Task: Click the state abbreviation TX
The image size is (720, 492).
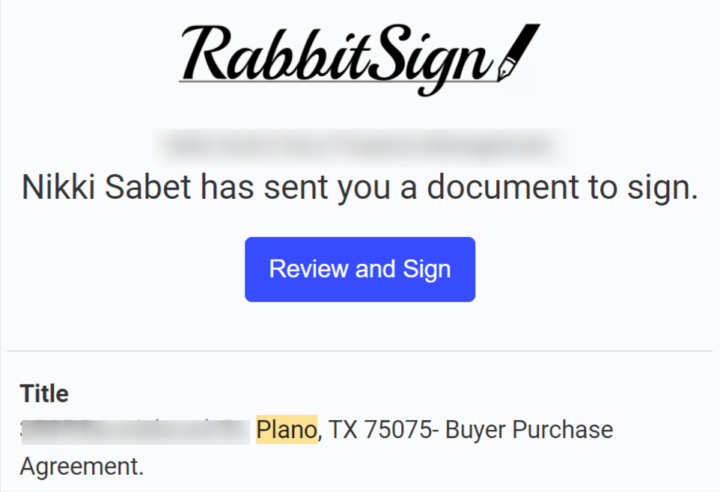Action: (343, 430)
